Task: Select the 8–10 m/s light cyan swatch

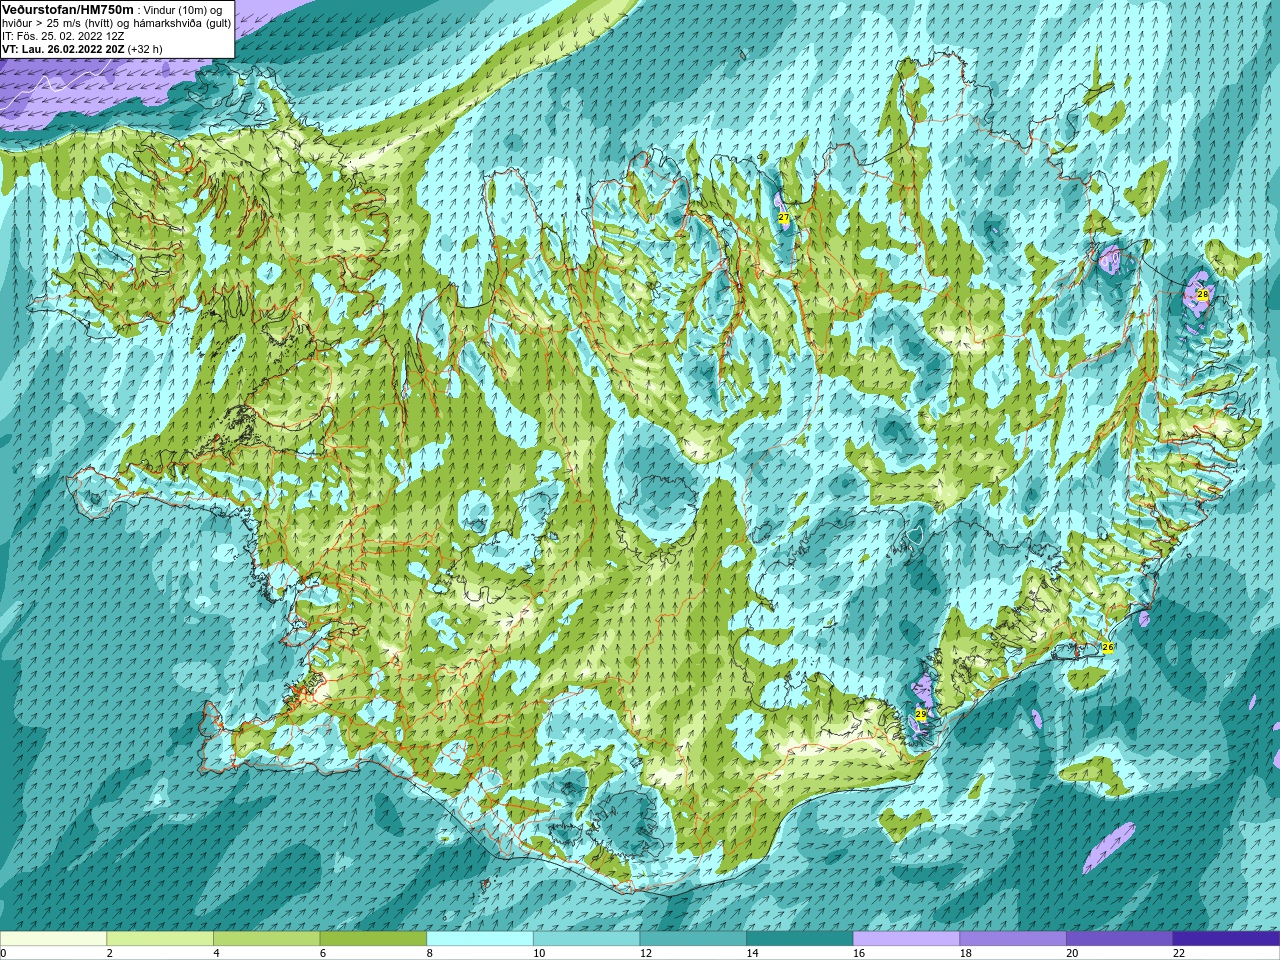Action: point(480,938)
